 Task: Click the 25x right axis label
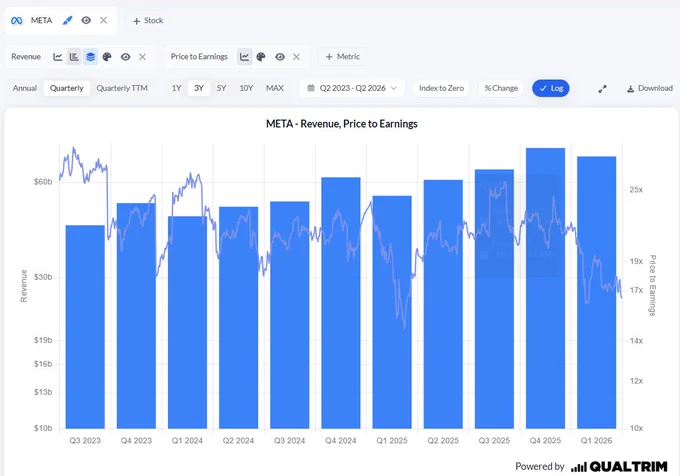tap(636, 189)
